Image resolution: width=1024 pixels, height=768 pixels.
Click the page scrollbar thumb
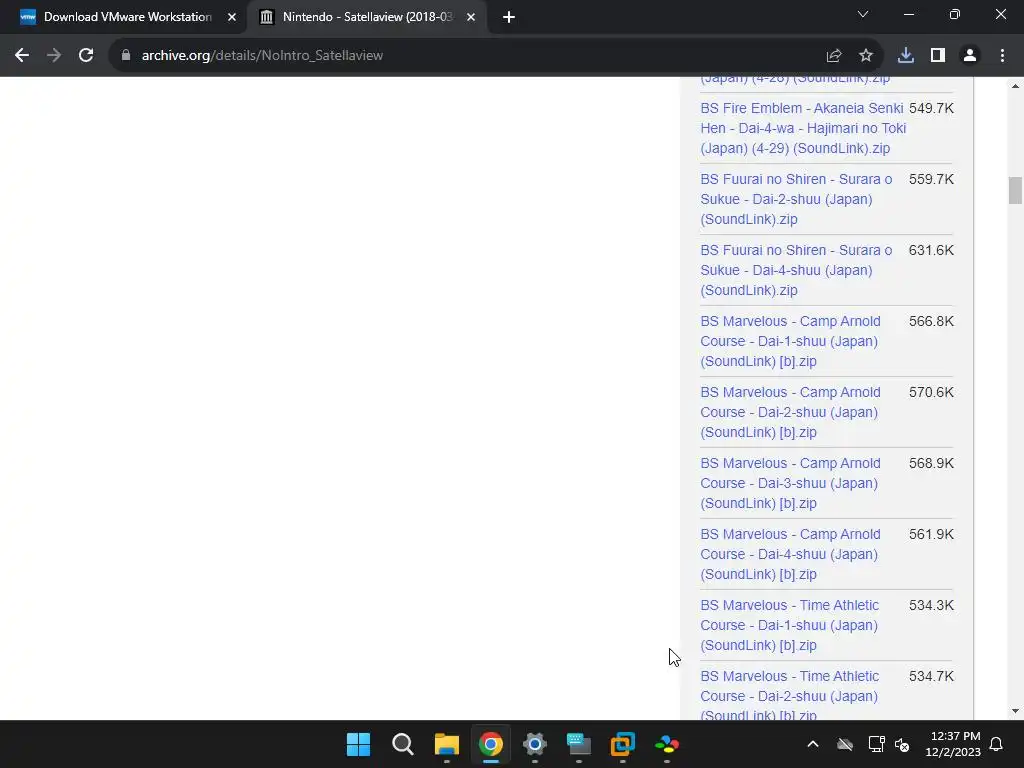pos(1015,191)
